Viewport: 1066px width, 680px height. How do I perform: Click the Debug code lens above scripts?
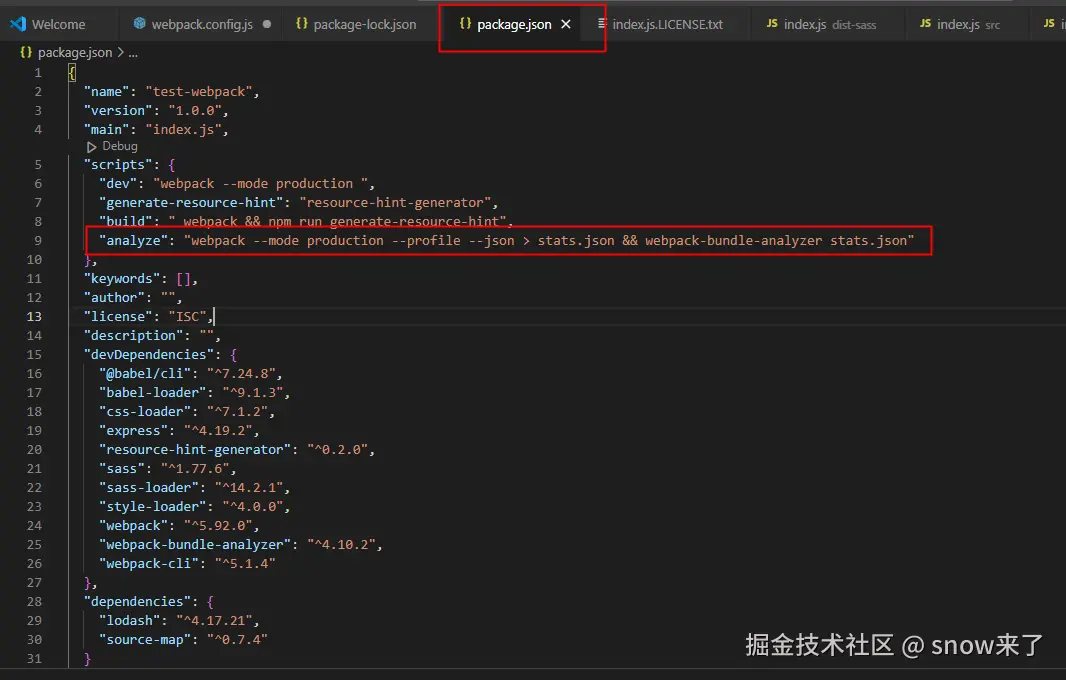120,146
